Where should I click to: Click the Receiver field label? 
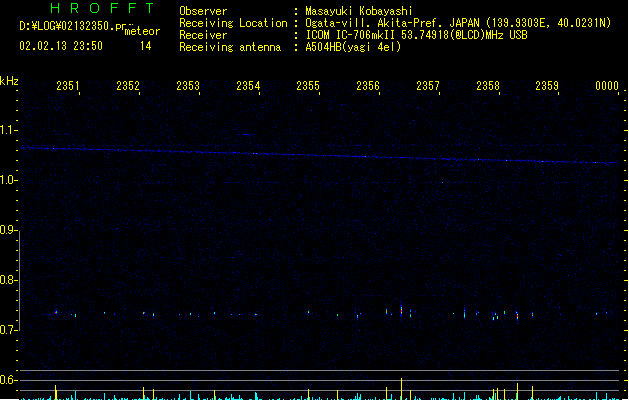203,35
